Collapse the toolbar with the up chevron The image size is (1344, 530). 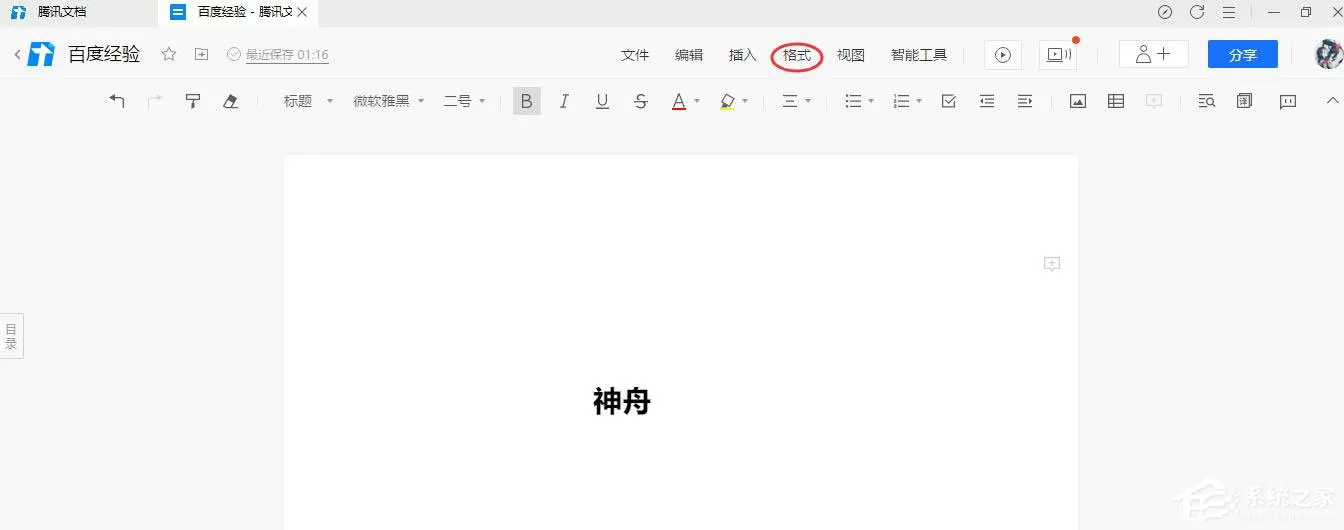pos(1331,101)
